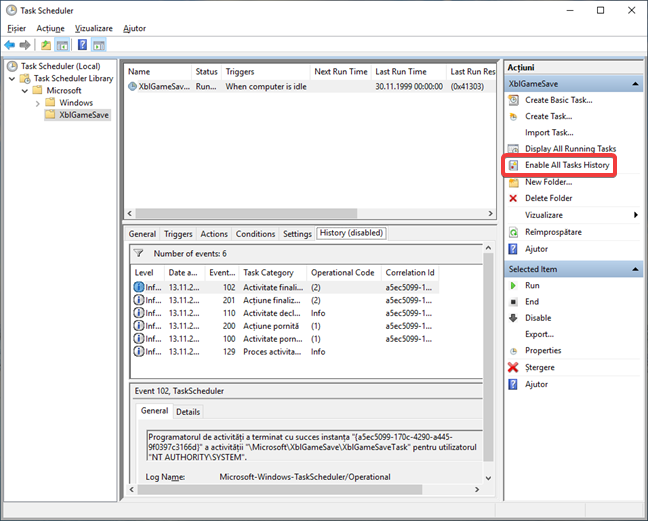
Task: Click the Task Scheduler (Local) clock icon
Action: pos(13,66)
